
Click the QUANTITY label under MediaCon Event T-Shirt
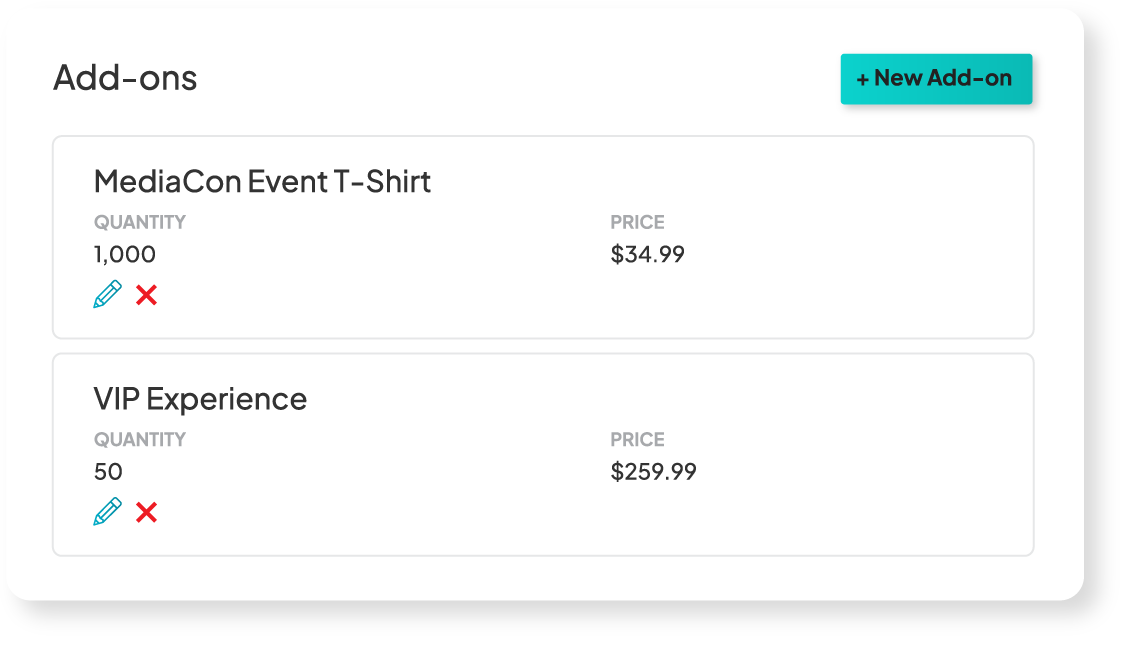[139, 222]
